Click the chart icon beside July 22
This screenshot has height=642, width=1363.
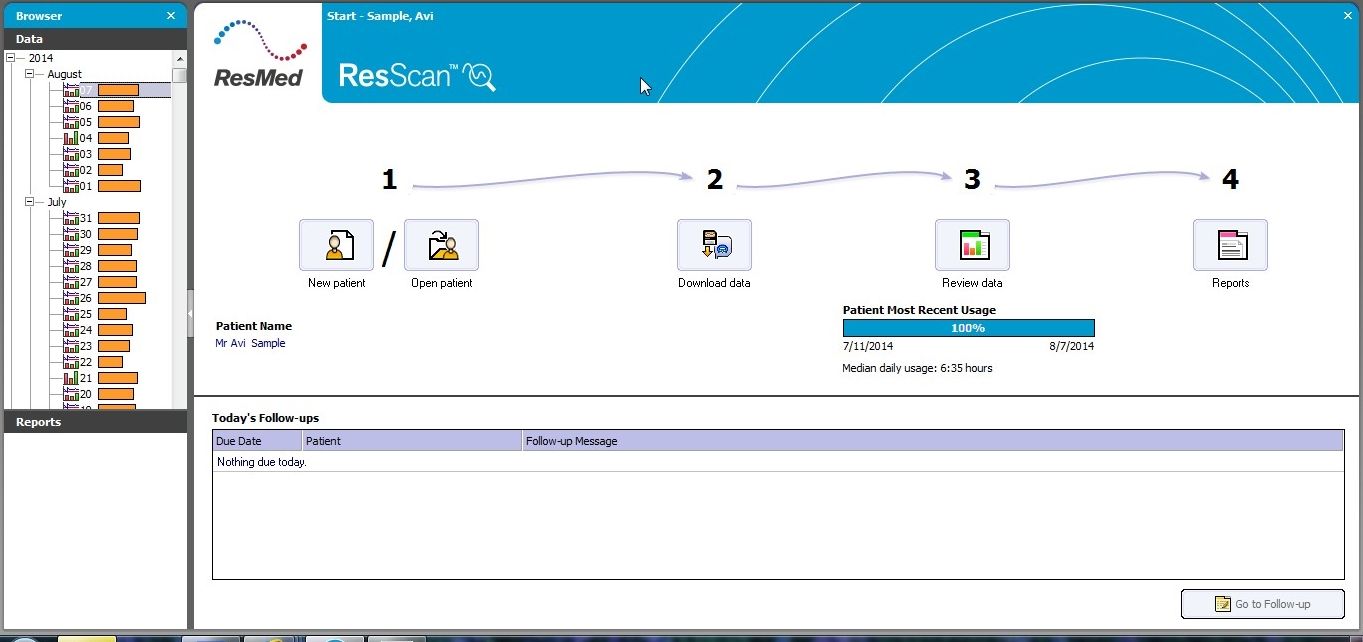point(71,362)
